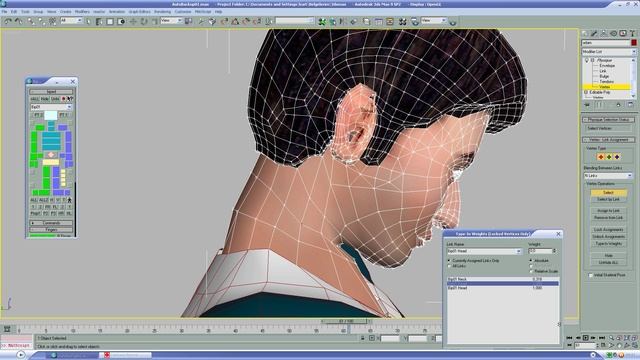
Task: Expand the Editable Poly stack entry
Action: click(x=587, y=92)
